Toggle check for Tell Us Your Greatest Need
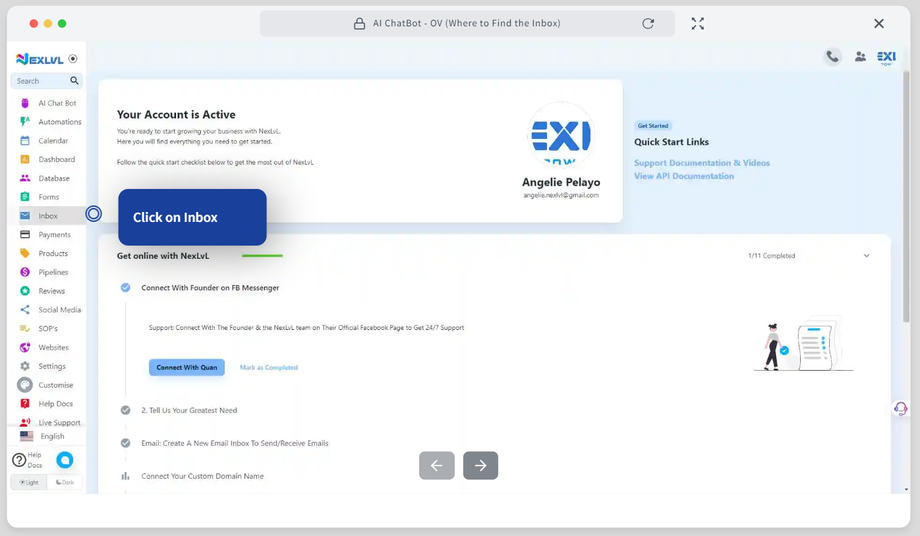 [126, 410]
